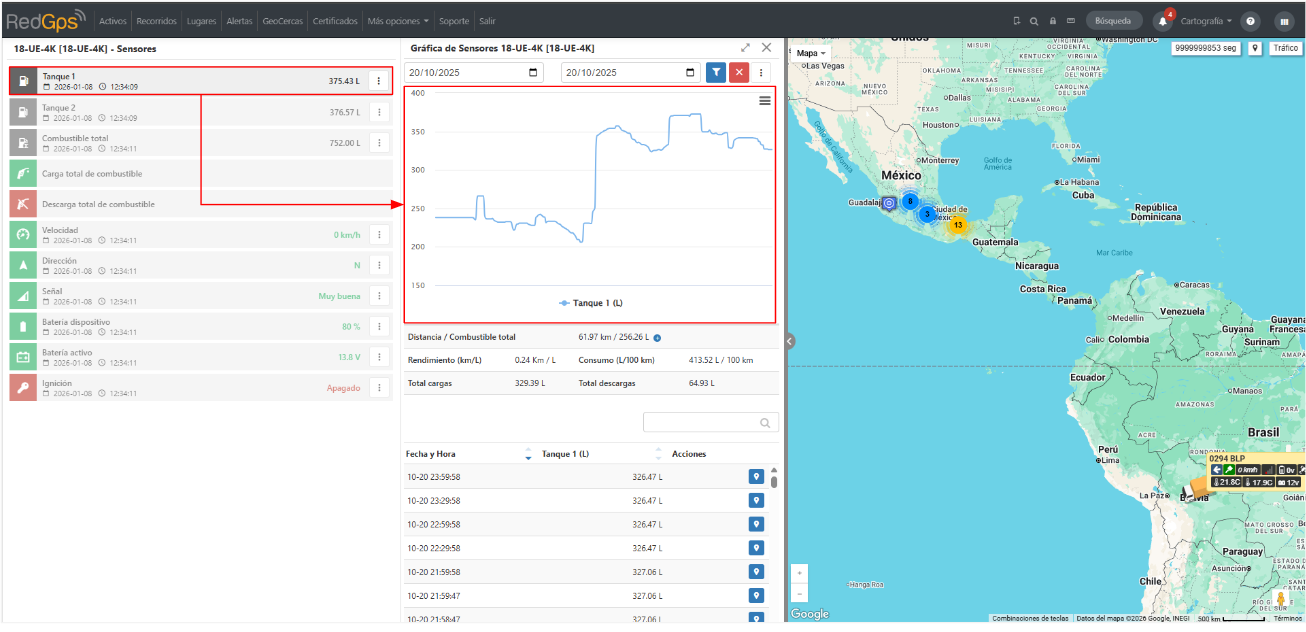Viewport: 1306px width, 632px height.
Task: Click the Salir link
Action: pos(487,20)
